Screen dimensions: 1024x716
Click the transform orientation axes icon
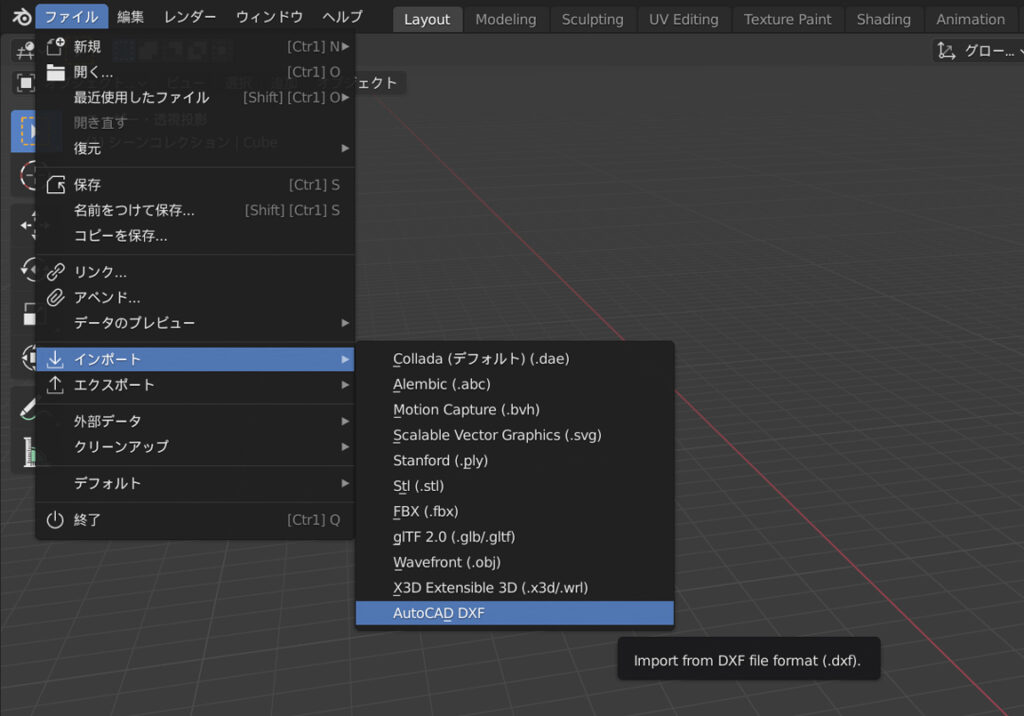click(946, 51)
